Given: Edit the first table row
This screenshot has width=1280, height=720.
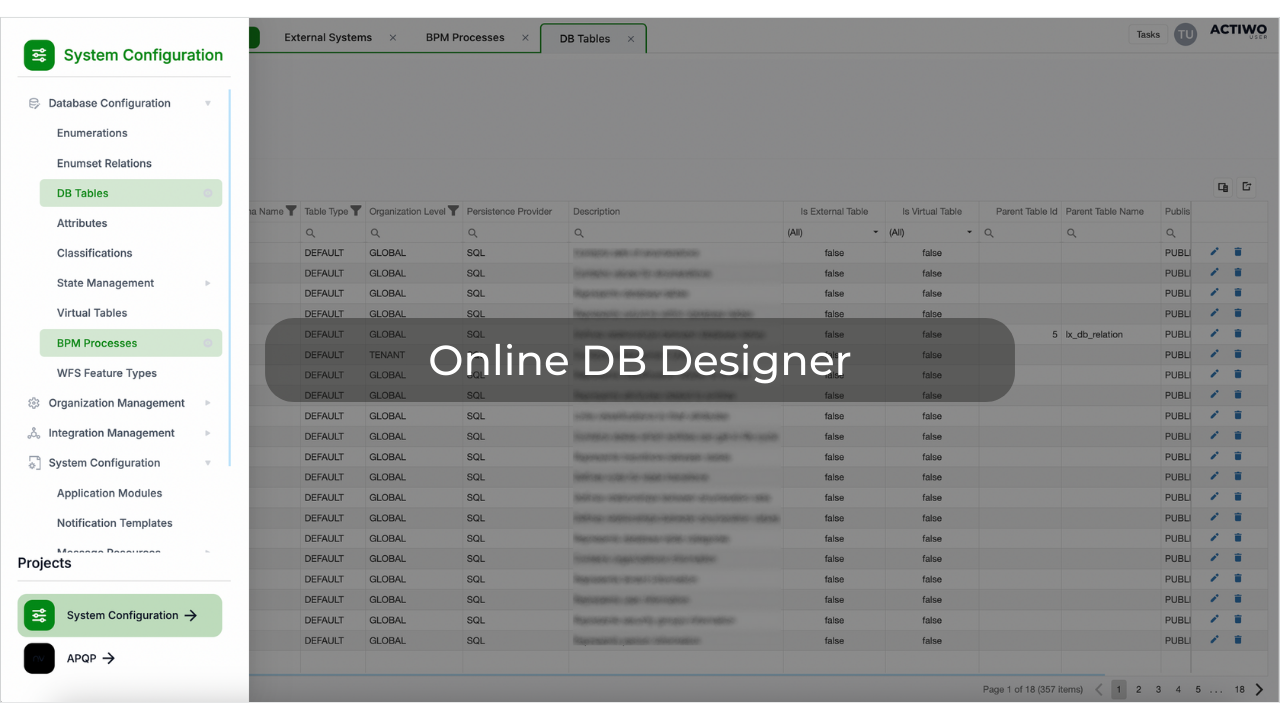Looking at the screenshot, I should click(1215, 252).
